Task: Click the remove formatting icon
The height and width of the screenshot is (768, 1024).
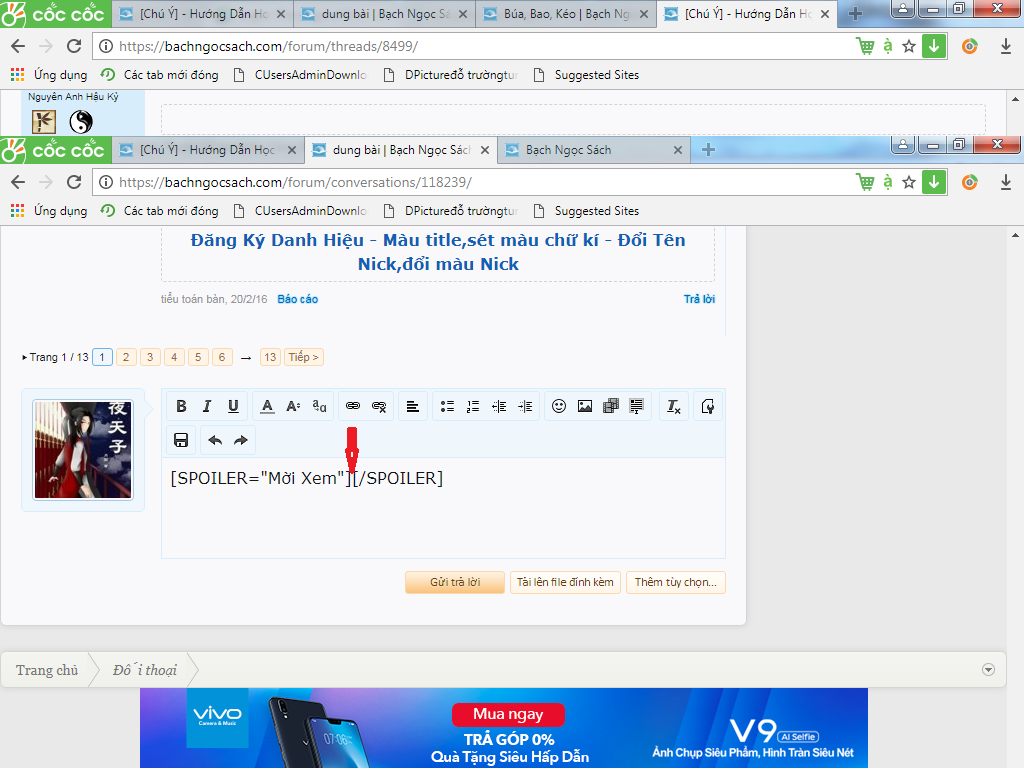Action: [674, 406]
